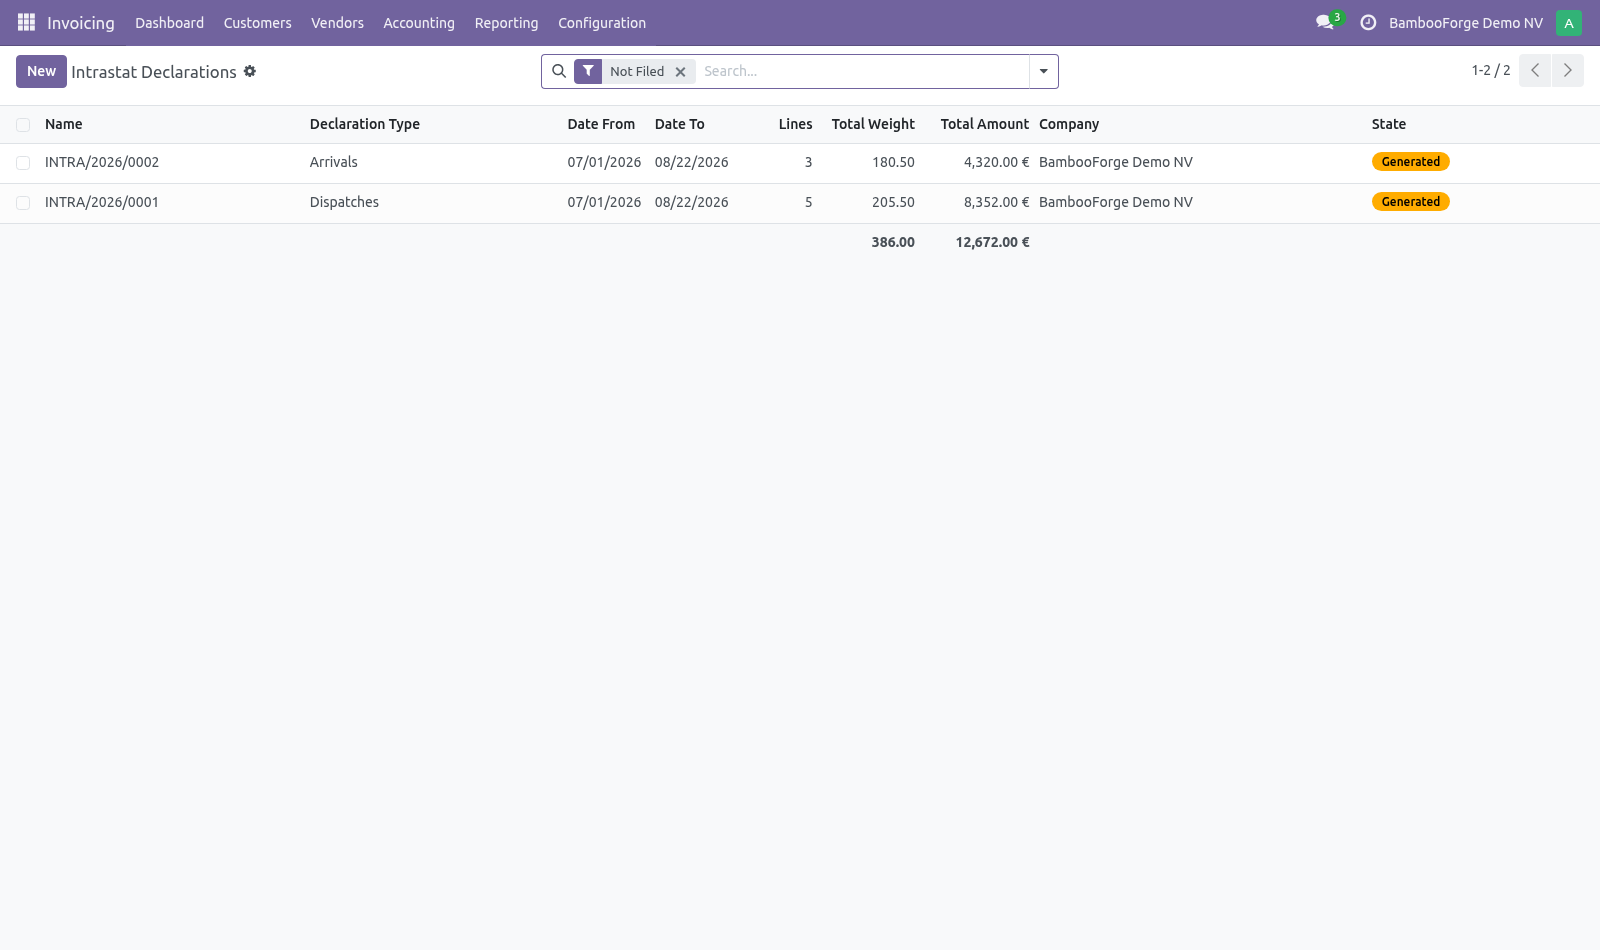The width and height of the screenshot is (1600, 950).
Task: Click the search magnifier icon
Action: [559, 71]
